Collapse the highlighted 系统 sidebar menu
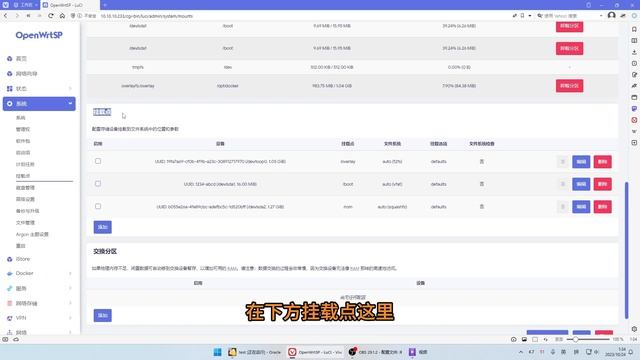640x360 pixels. (39, 104)
